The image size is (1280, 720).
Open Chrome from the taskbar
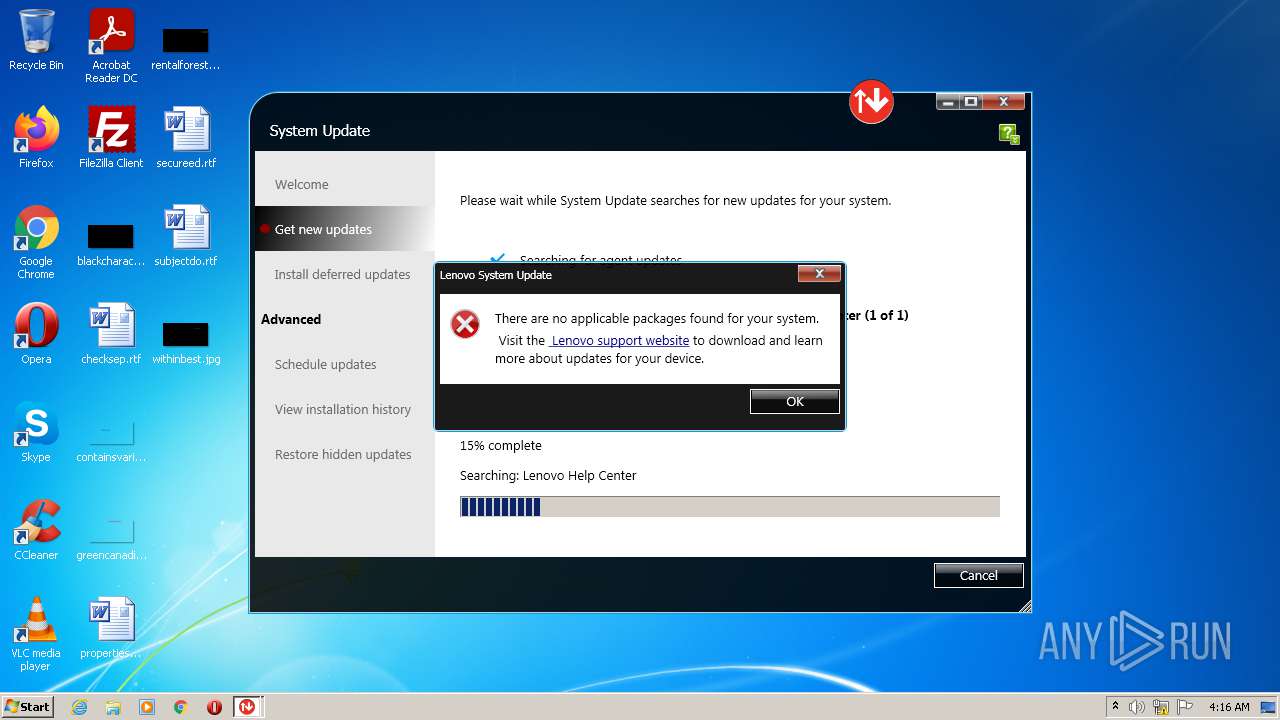(180, 707)
